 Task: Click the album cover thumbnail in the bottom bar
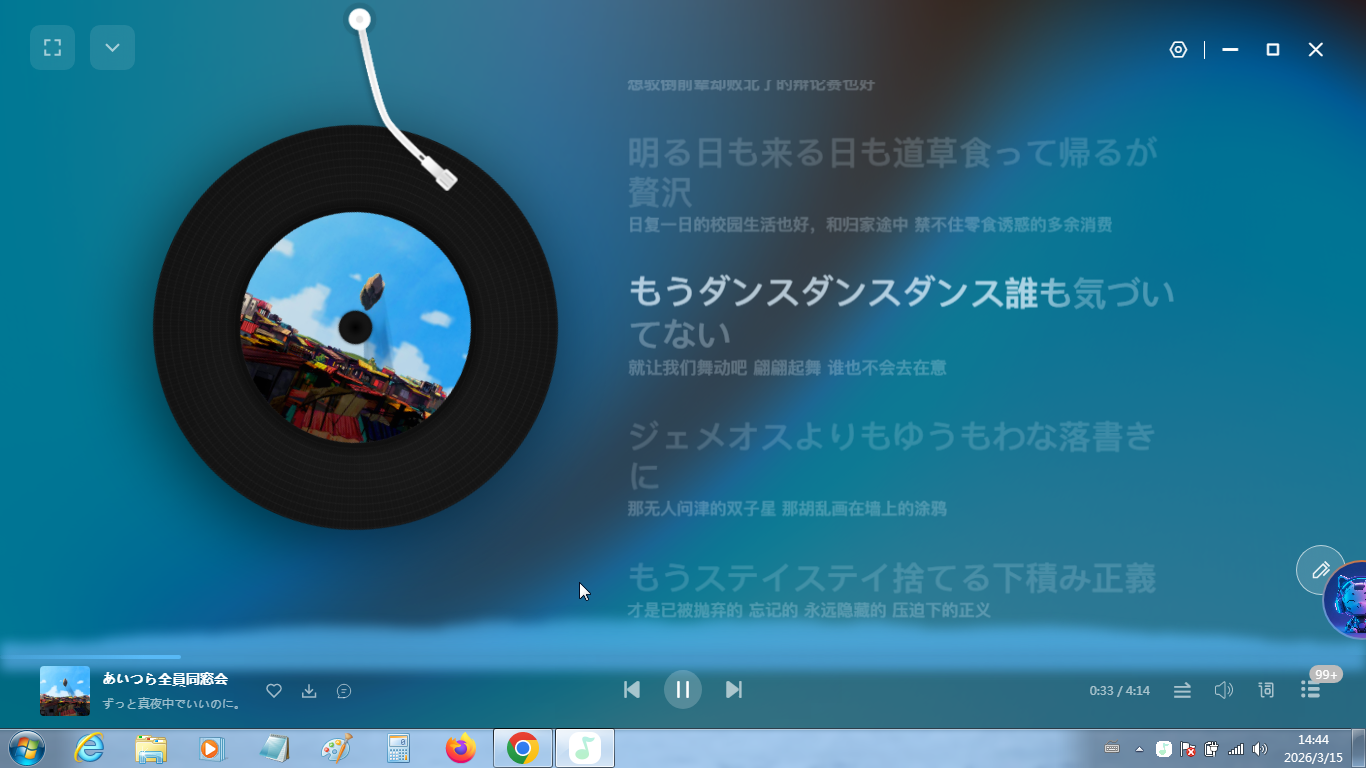click(65, 691)
